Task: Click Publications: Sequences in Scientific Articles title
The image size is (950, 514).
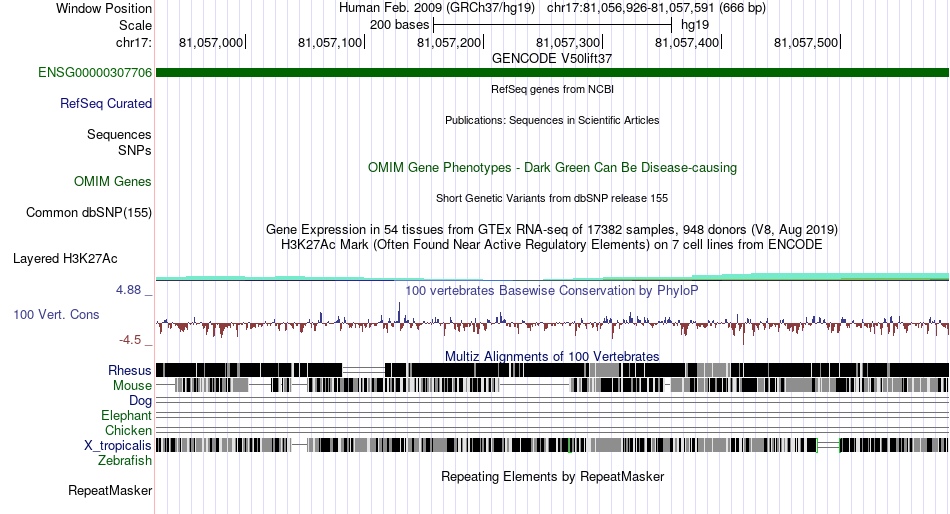Action: click(552, 120)
